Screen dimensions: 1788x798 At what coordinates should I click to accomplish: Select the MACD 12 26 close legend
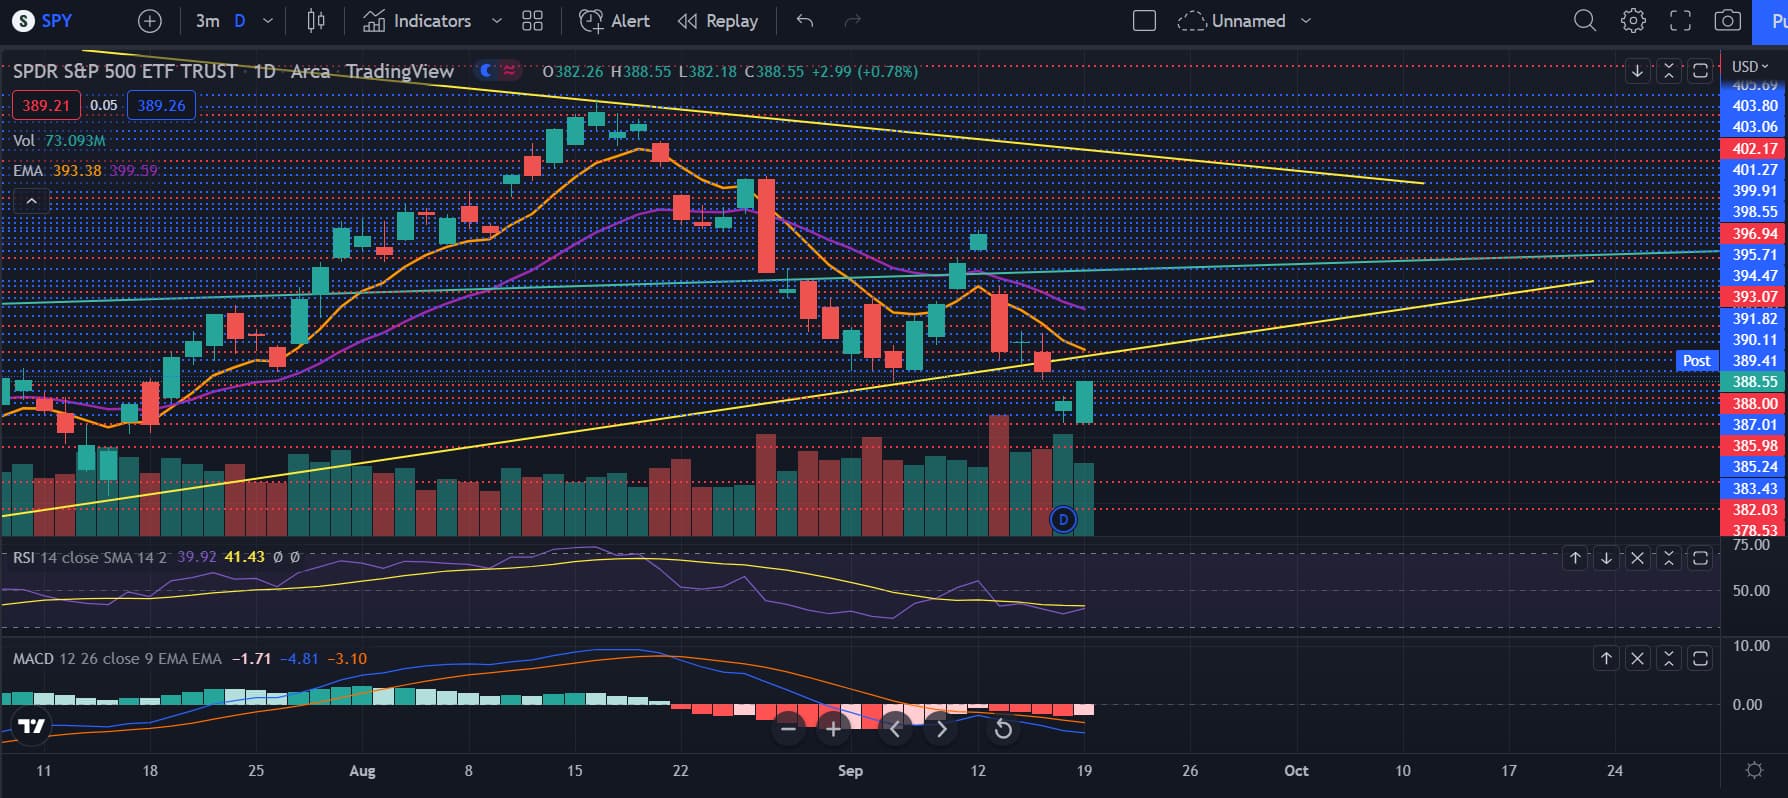[117, 658]
